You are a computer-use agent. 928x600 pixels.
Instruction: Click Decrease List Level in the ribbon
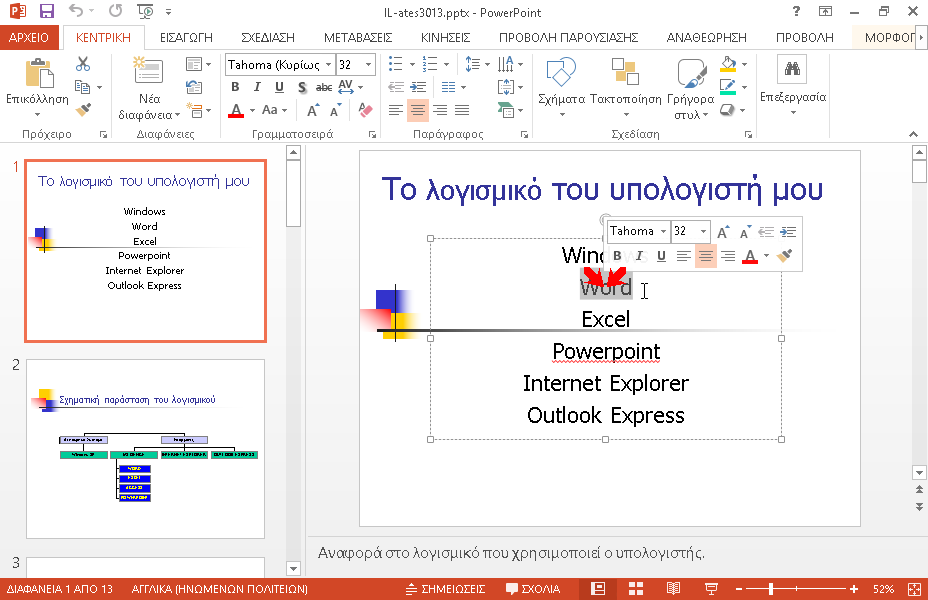(x=396, y=88)
